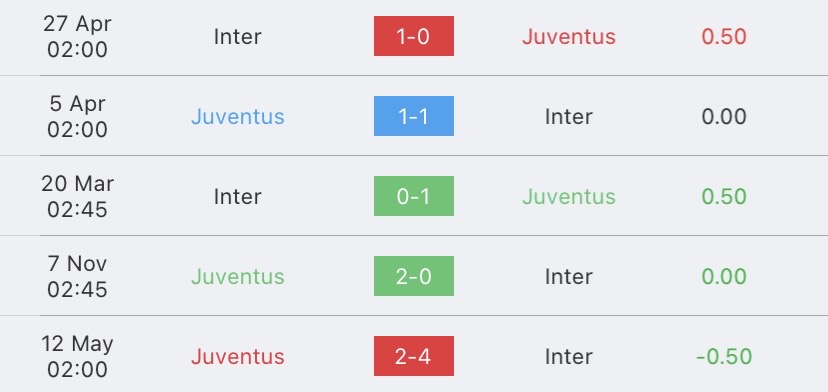Select Inter in the 12 May row

pos(569,357)
